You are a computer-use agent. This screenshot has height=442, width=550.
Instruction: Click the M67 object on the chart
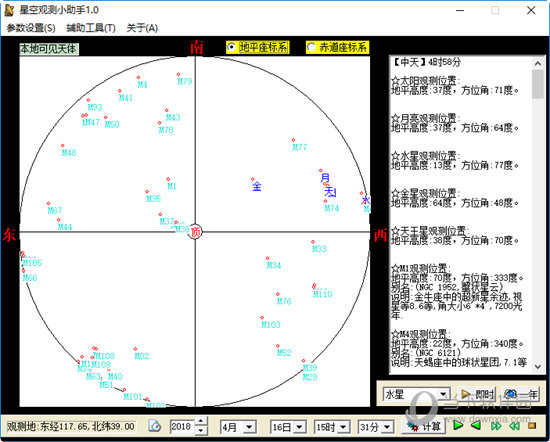[x=55, y=210]
